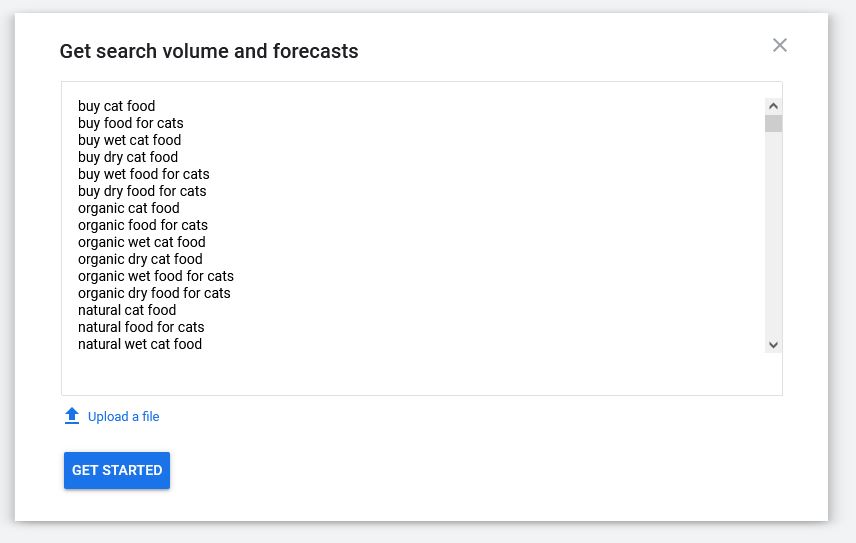Close the search volume dialog

(780, 45)
